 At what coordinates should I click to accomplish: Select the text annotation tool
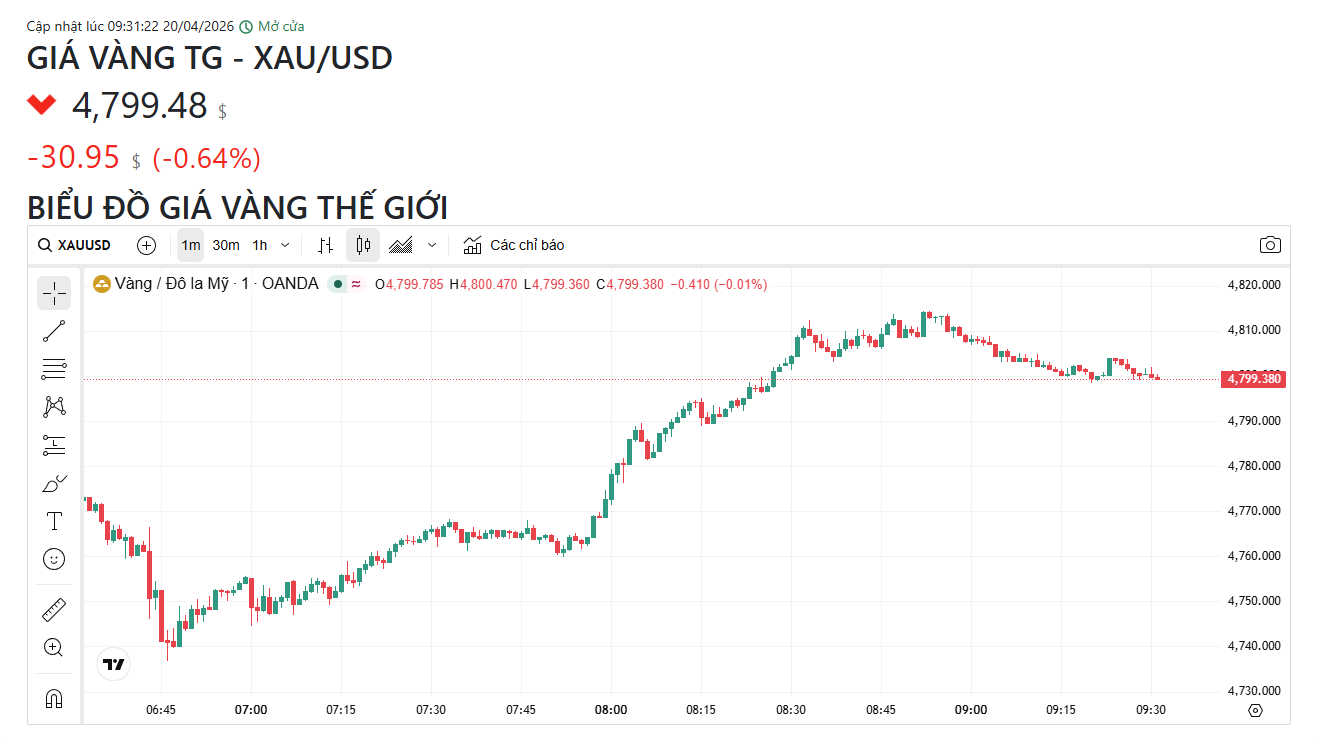[x=54, y=521]
